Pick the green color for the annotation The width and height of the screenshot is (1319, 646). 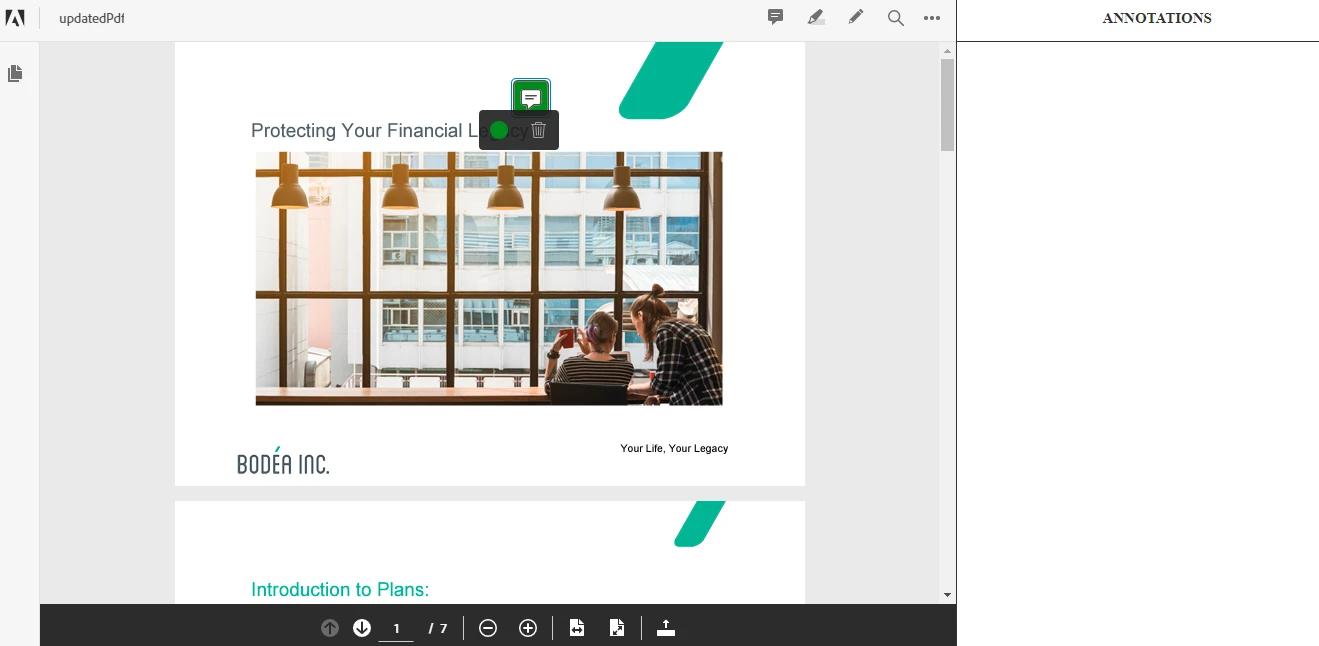499,130
